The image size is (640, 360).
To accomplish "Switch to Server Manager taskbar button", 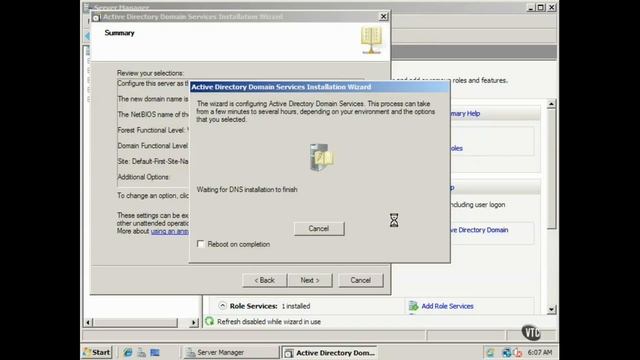I will (231, 352).
